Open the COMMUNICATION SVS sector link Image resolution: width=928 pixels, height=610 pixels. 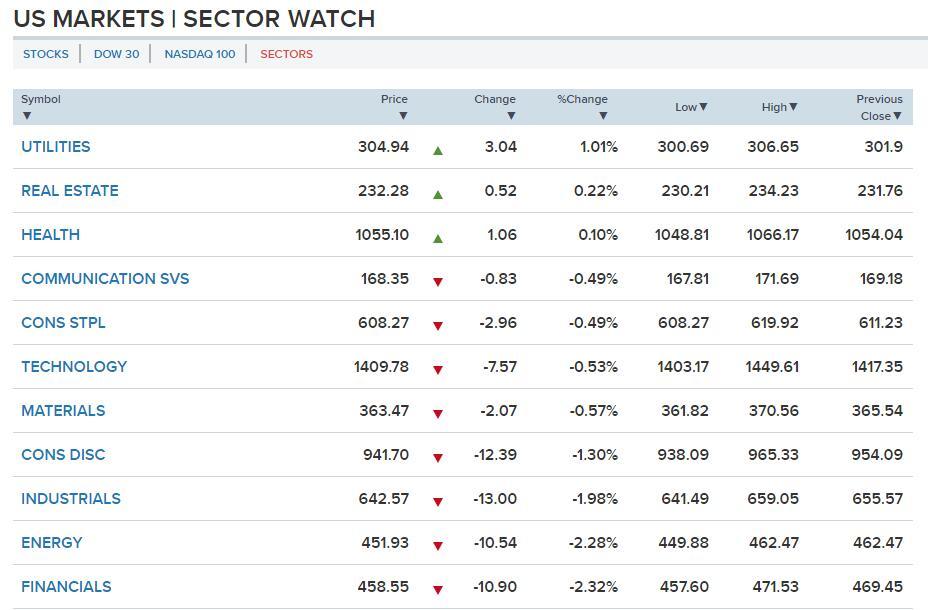[x=105, y=279]
